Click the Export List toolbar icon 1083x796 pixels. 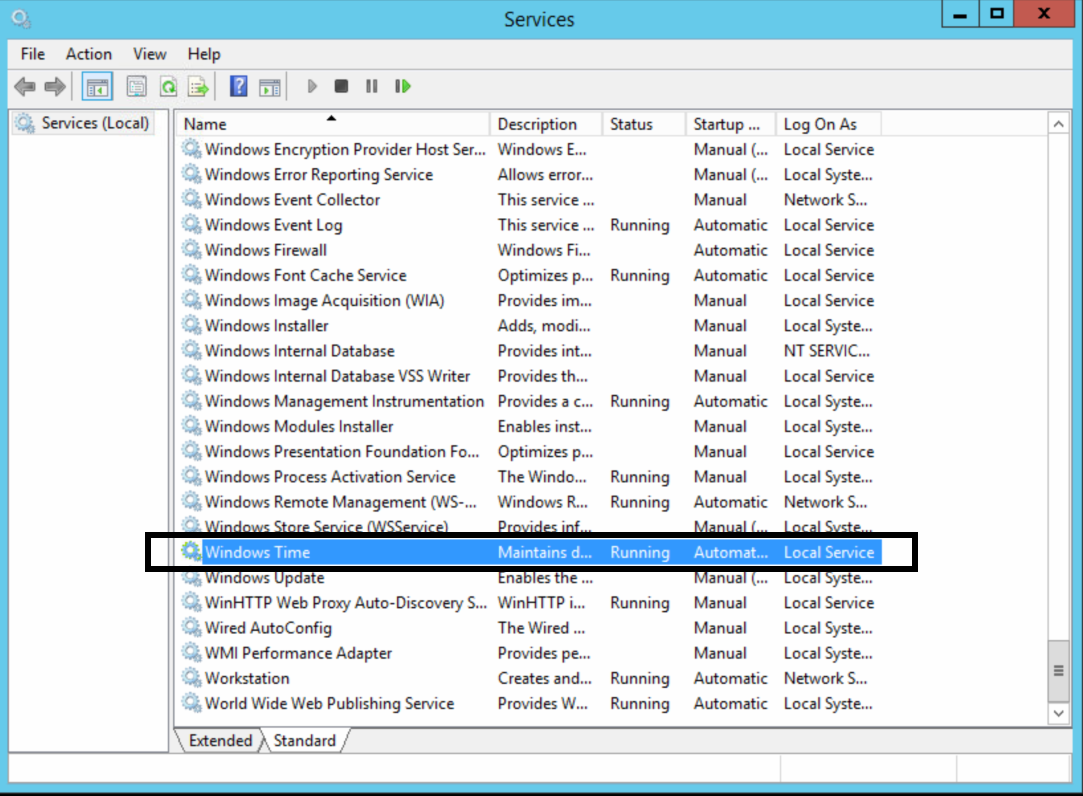pos(197,86)
